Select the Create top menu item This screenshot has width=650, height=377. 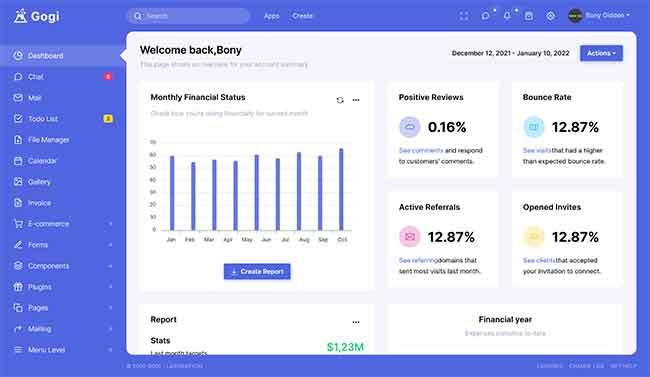(x=302, y=16)
